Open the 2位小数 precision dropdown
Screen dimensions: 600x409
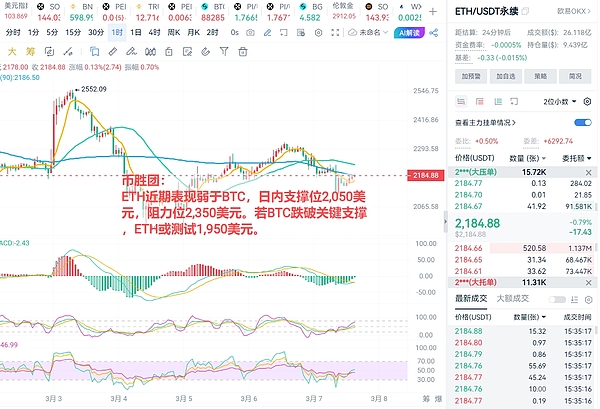(x=559, y=102)
